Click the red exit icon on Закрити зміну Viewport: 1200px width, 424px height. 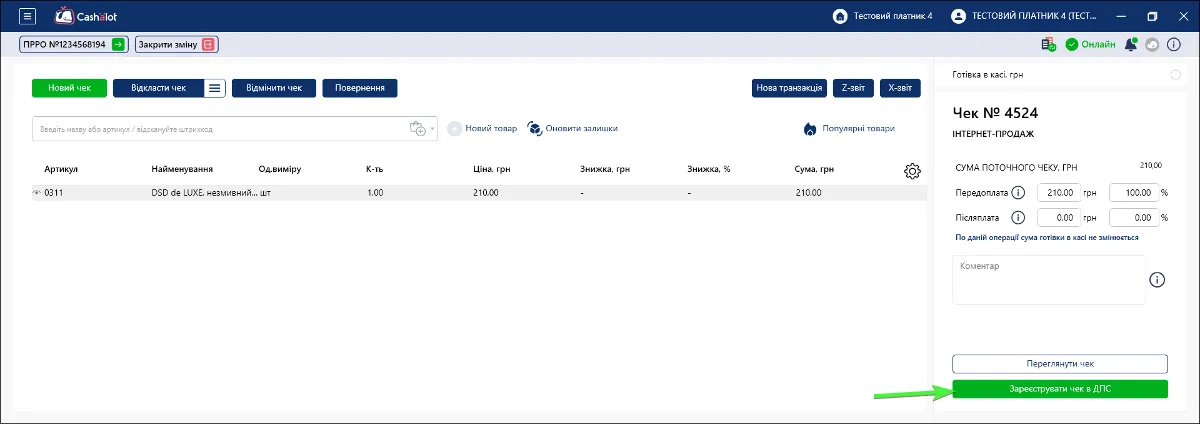click(208, 44)
